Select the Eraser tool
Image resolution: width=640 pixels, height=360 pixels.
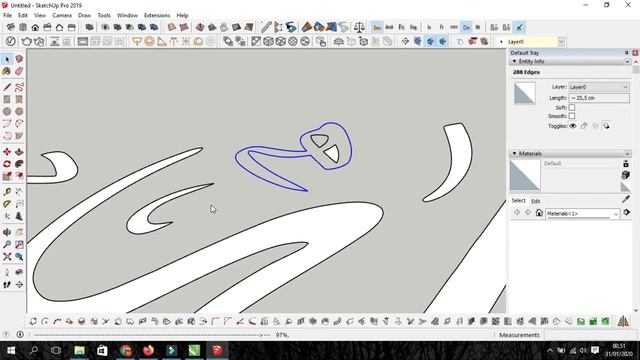(19, 71)
